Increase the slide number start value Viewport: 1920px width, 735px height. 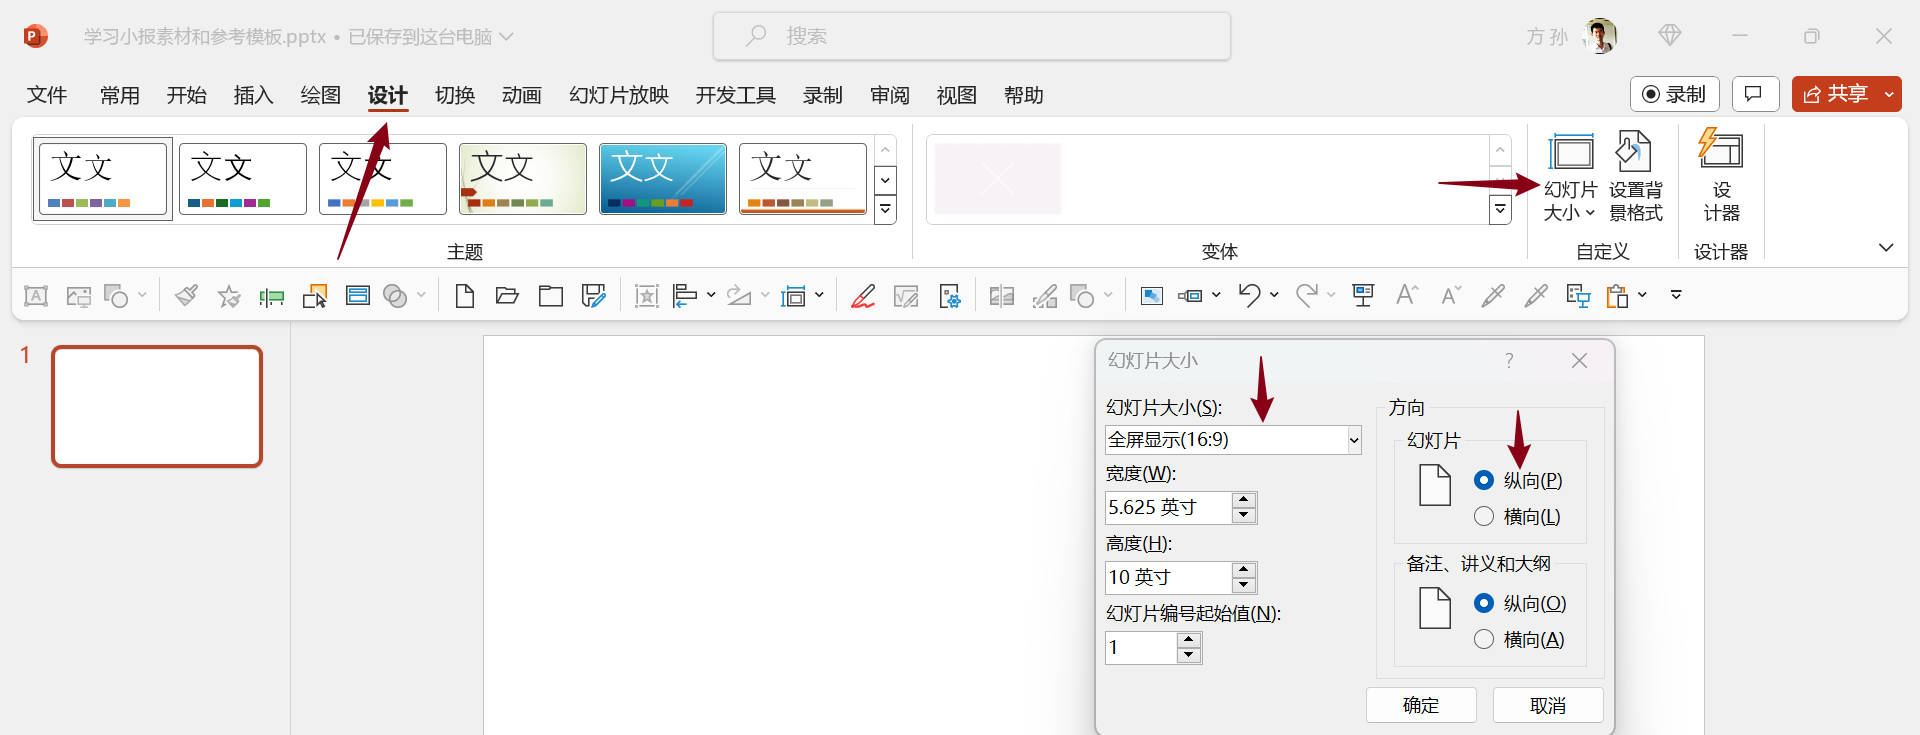[1188, 640]
